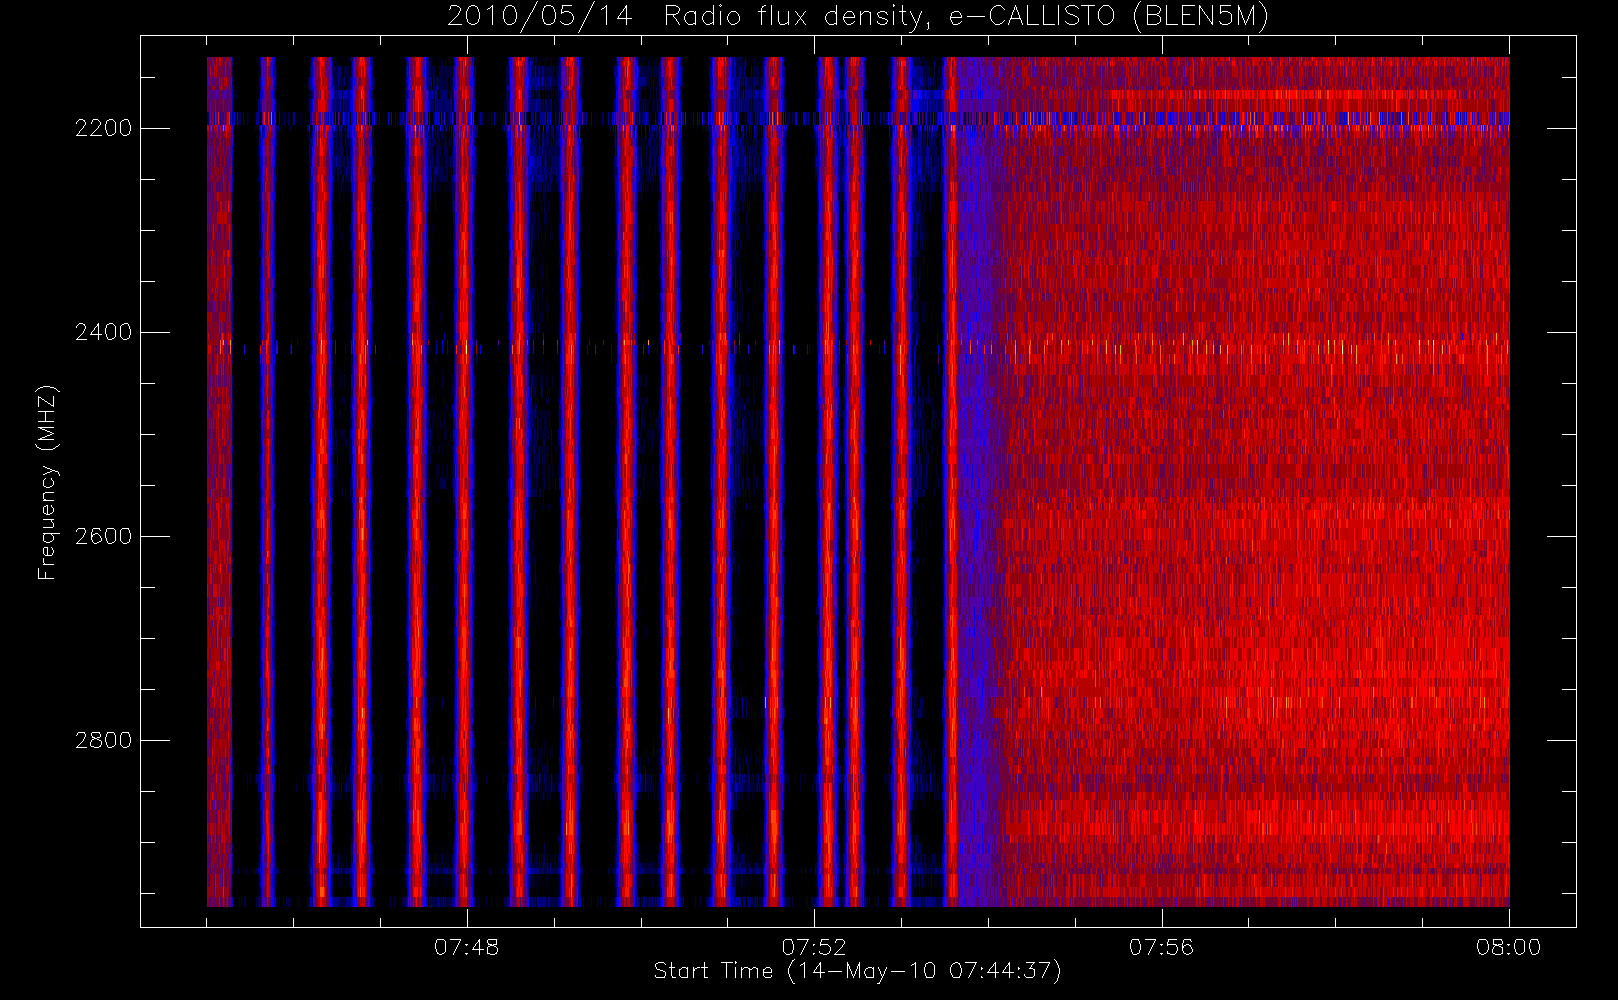The height and width of the screenshot is (1000, 1618).
Task: Click the 'Frequency (MHZ)' axis label
Action: pos(47,482)
